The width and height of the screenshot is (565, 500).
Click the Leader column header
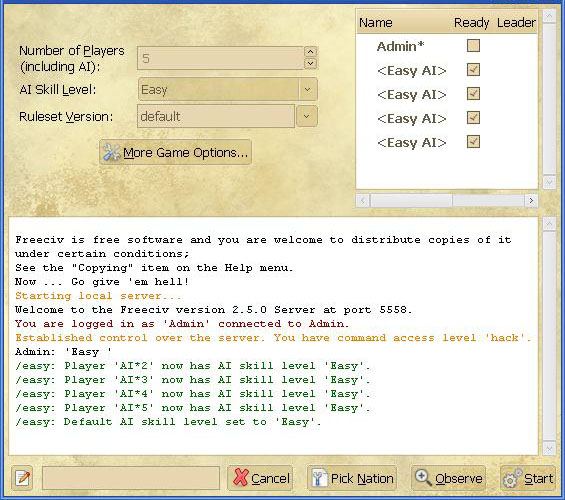(x=516, y=23)
